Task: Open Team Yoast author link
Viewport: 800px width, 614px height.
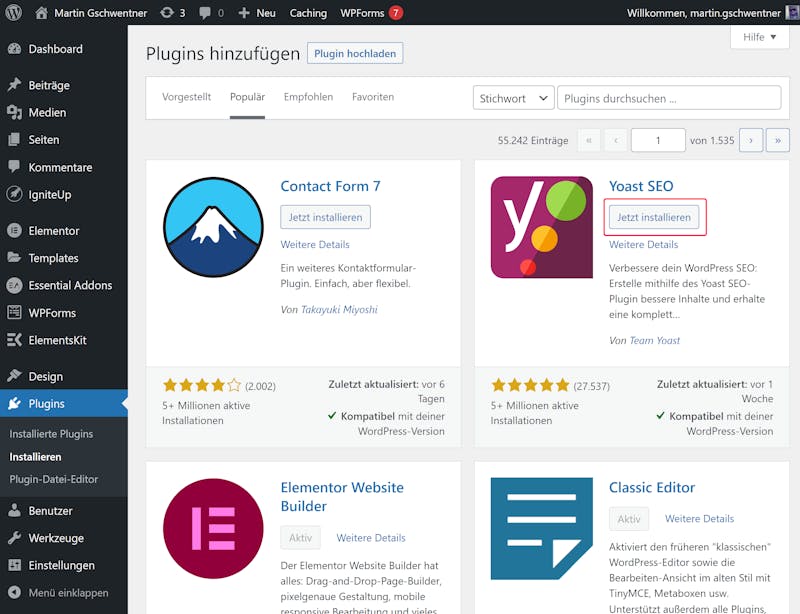Action: tap(655, 340)
